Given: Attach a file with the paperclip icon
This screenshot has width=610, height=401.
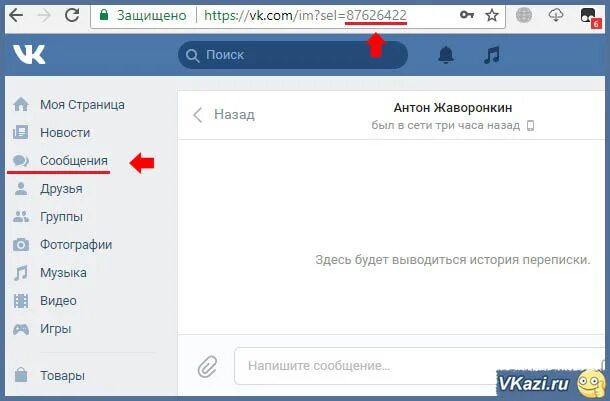Looking at the screenshot, I should click(207, 366).
